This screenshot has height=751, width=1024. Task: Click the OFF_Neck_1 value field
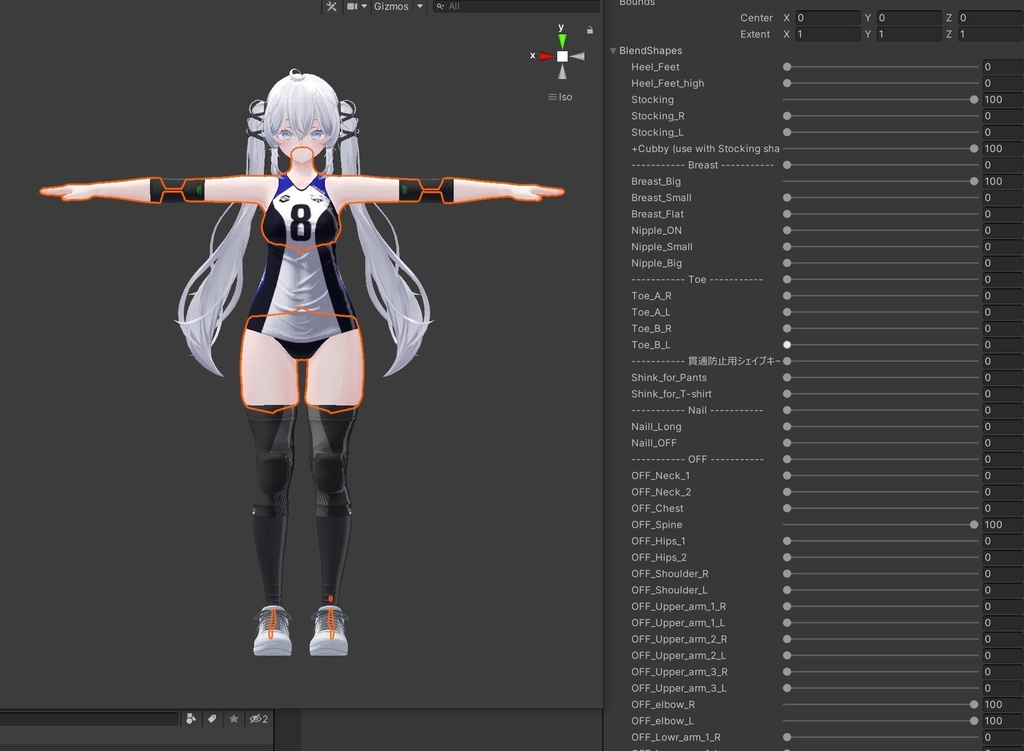(1002, 475)
